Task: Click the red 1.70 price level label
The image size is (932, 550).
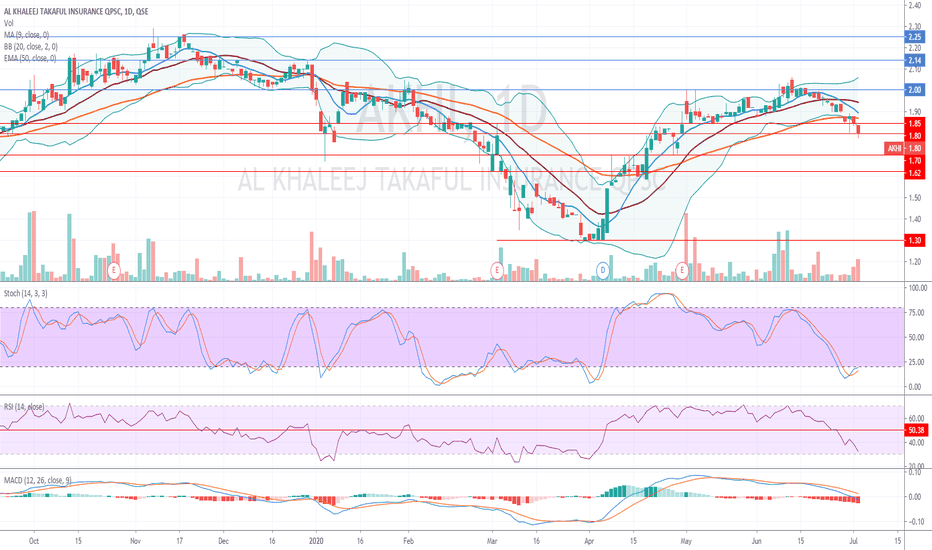Action: point(914,161)
